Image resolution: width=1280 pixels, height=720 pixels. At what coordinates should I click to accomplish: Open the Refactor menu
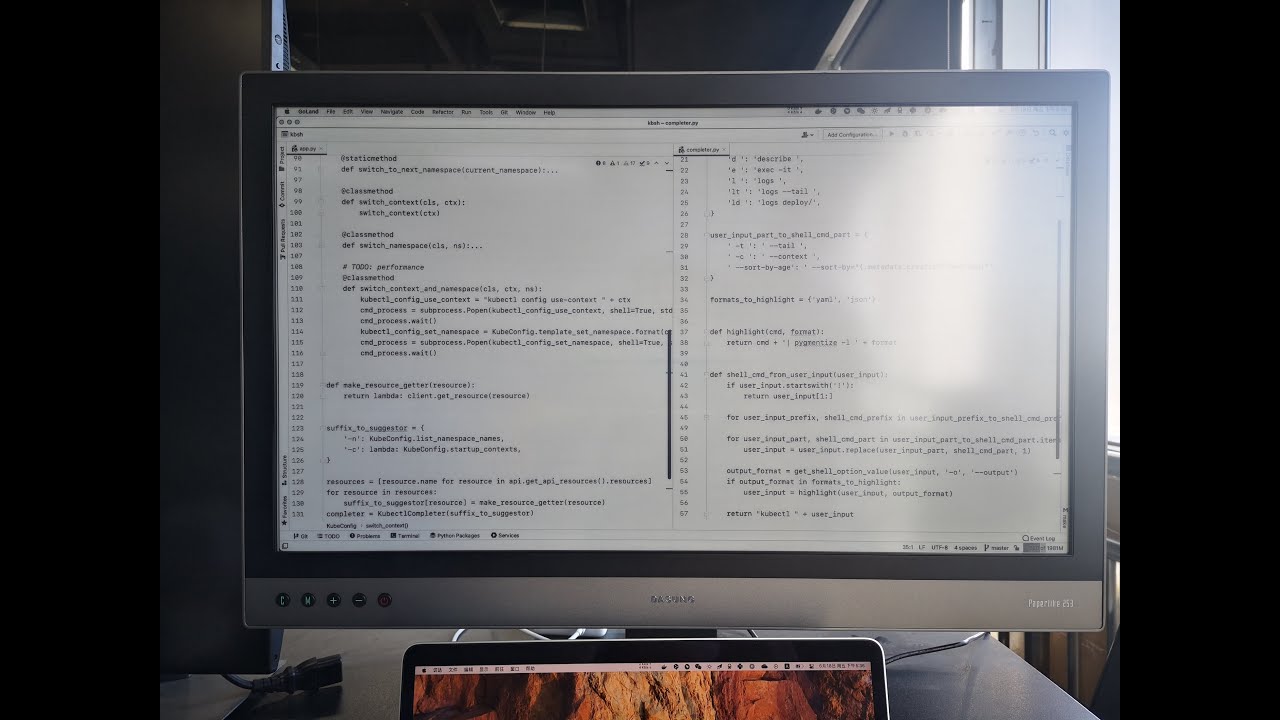pyautogui.click(x=443, y=112)
